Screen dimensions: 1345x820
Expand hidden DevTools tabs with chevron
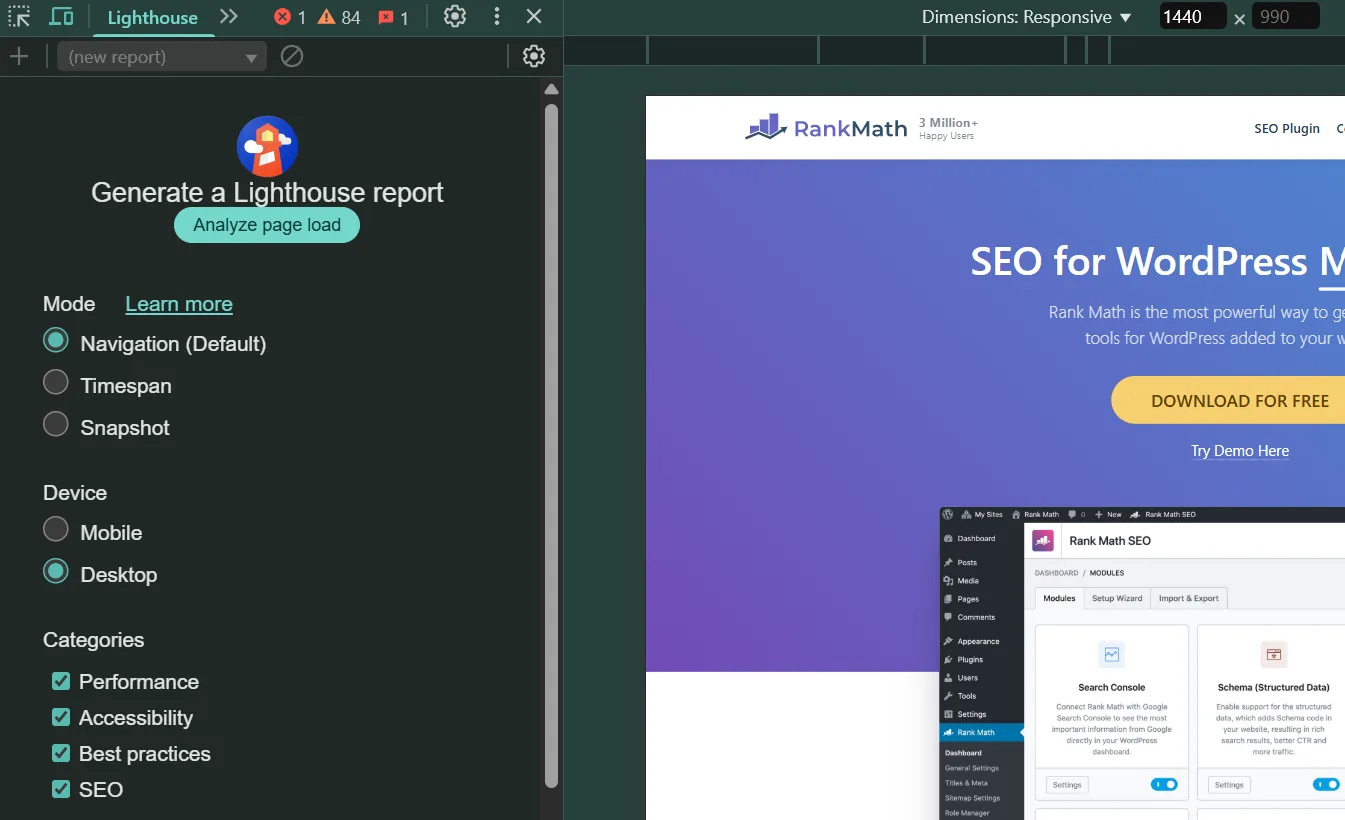(x=228, y=16)
